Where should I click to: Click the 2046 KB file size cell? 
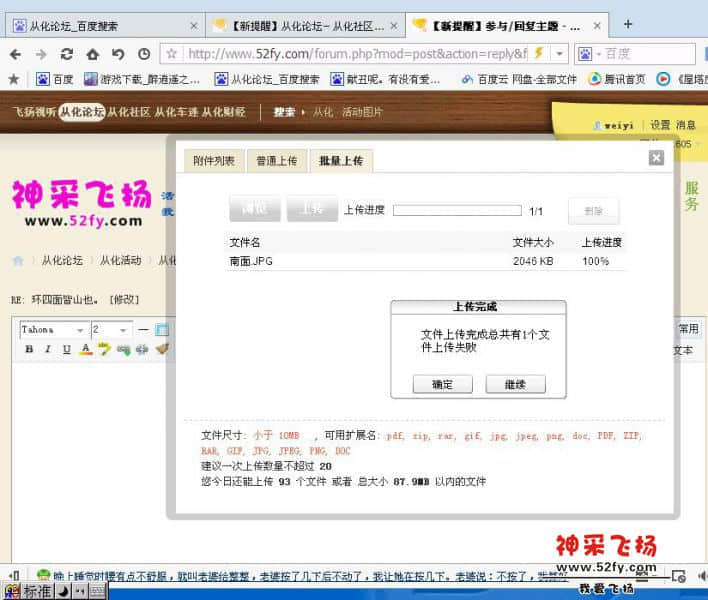[x=533, y=261]
